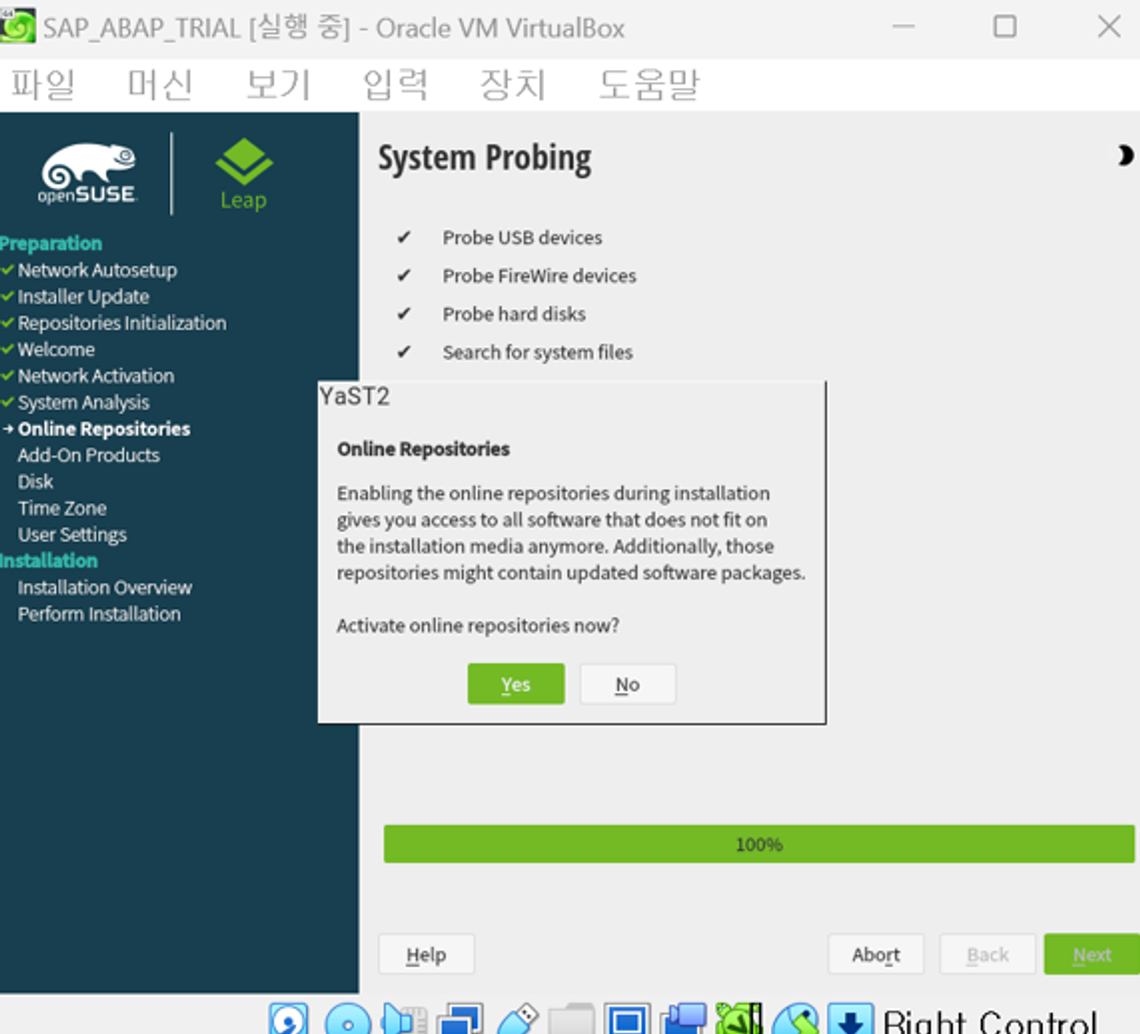Click Probe FireWire devices entry
This screenshot has height=1034, width=1140.
[x=539, y=276]
